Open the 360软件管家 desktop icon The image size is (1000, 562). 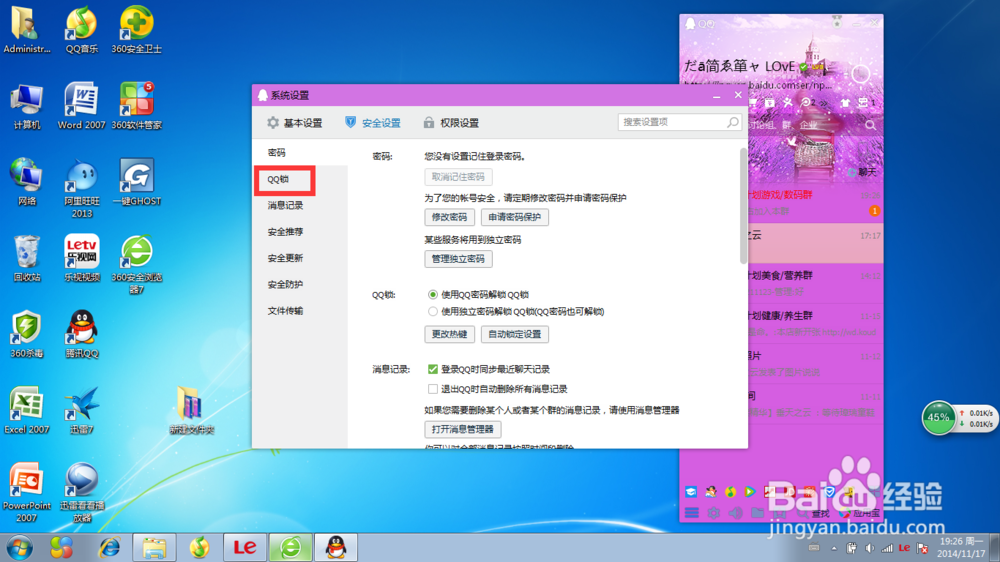pyautogui.click(x=136, y=105)
